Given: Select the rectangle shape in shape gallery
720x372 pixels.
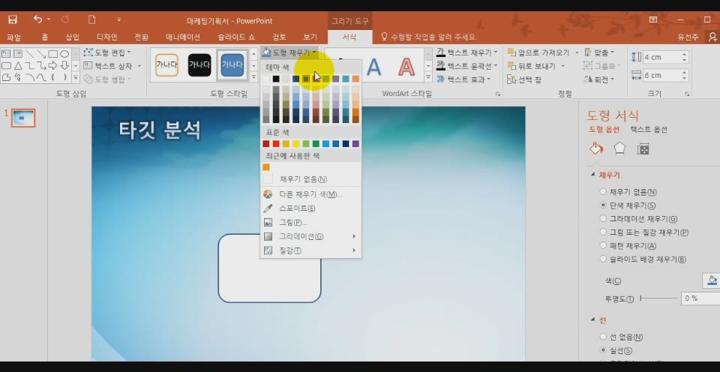Looking at the screenshot, I should click(53, 54).
